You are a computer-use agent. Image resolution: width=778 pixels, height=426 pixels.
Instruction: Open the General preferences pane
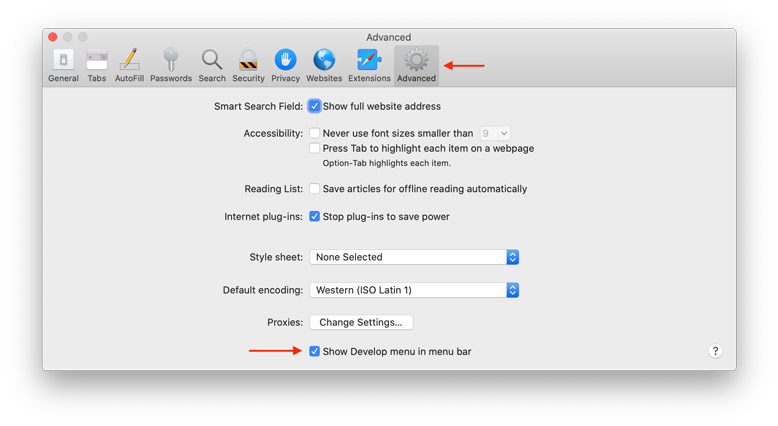click(63, 65)
